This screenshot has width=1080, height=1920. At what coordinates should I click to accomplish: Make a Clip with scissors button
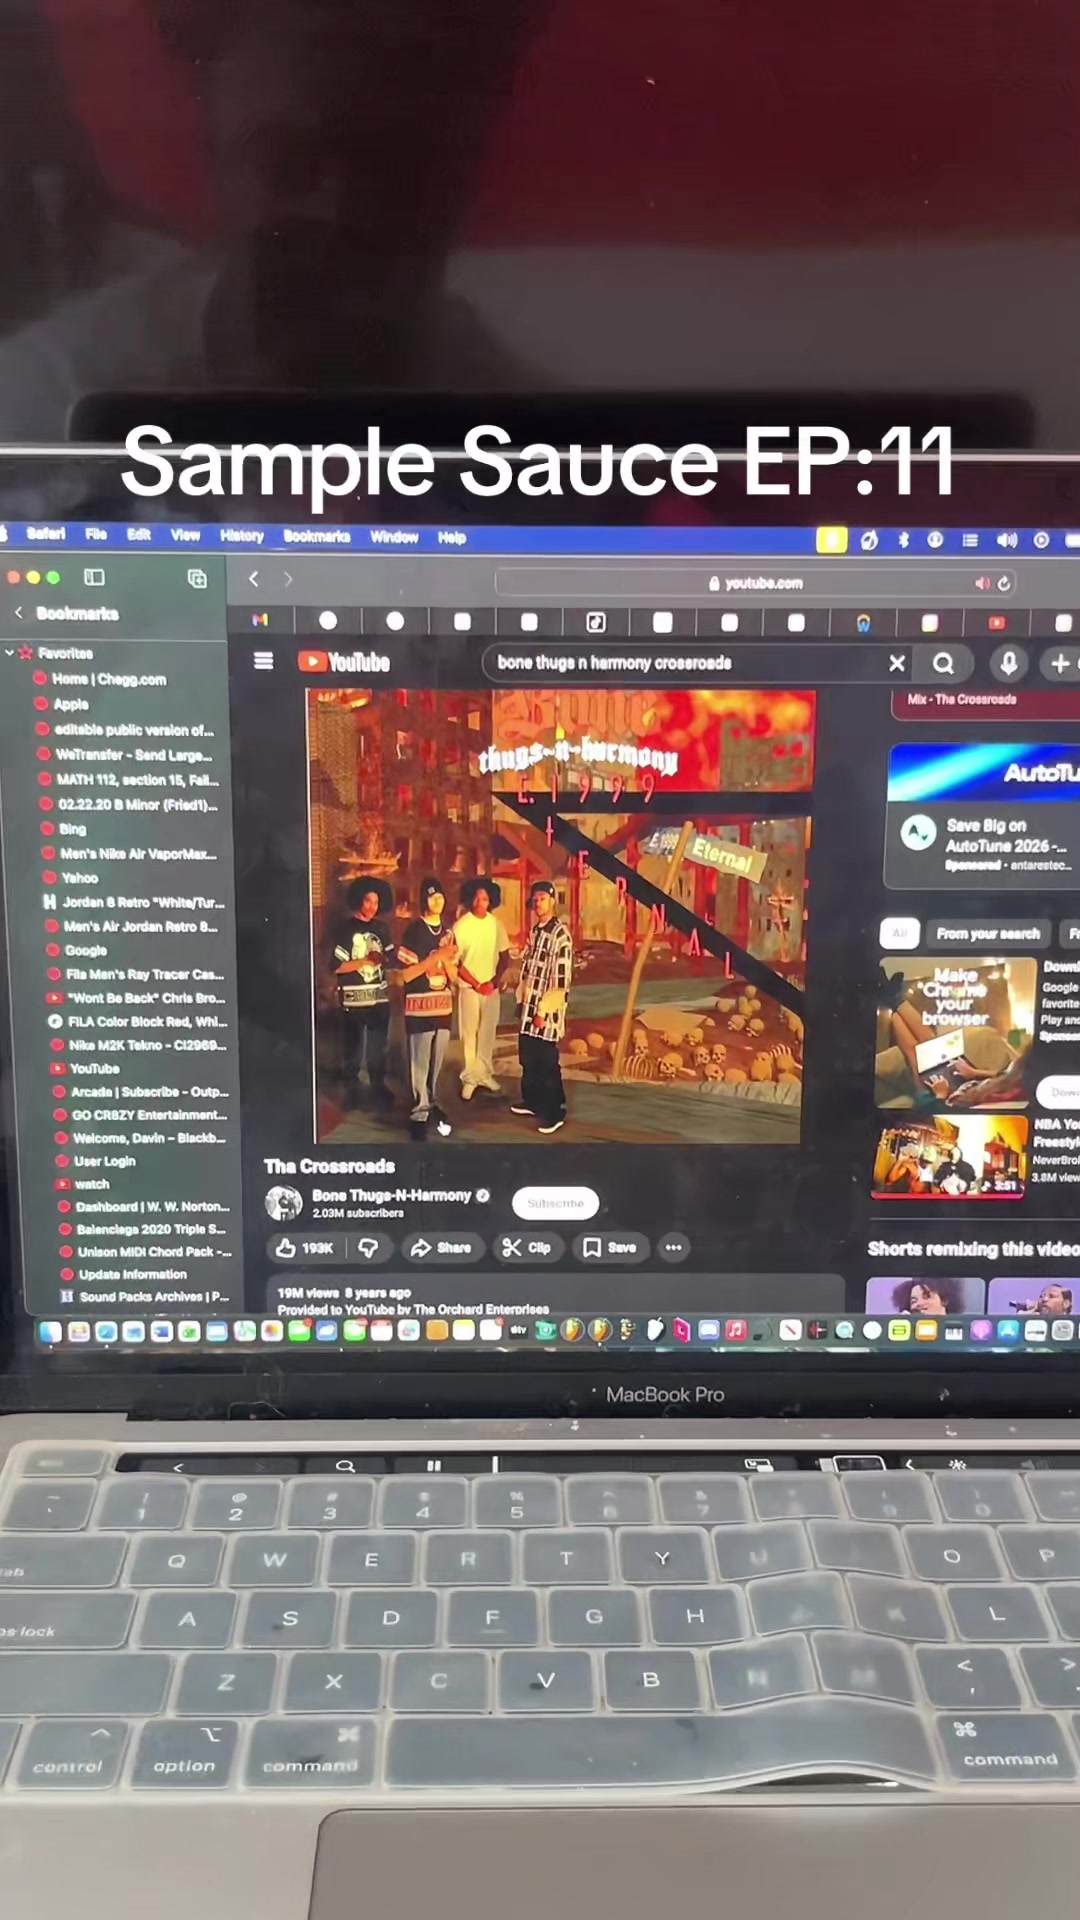[526, 1247]
